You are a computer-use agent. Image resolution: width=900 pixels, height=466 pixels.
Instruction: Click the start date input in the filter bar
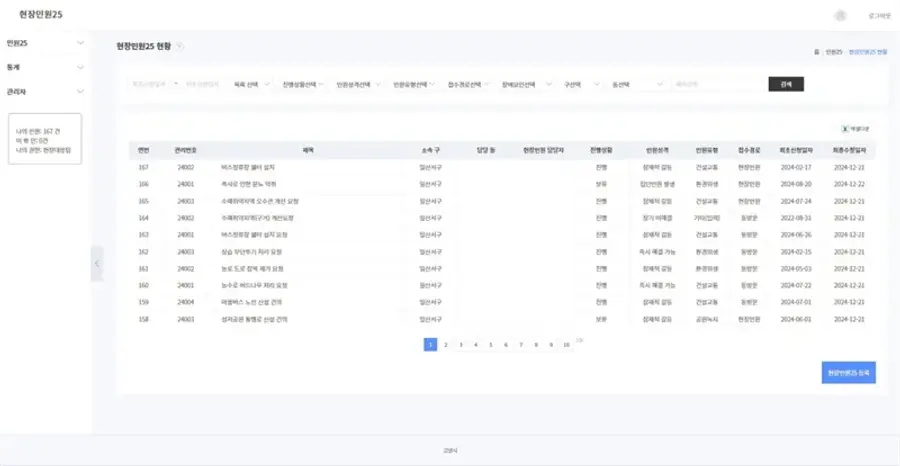click(149, 84)
